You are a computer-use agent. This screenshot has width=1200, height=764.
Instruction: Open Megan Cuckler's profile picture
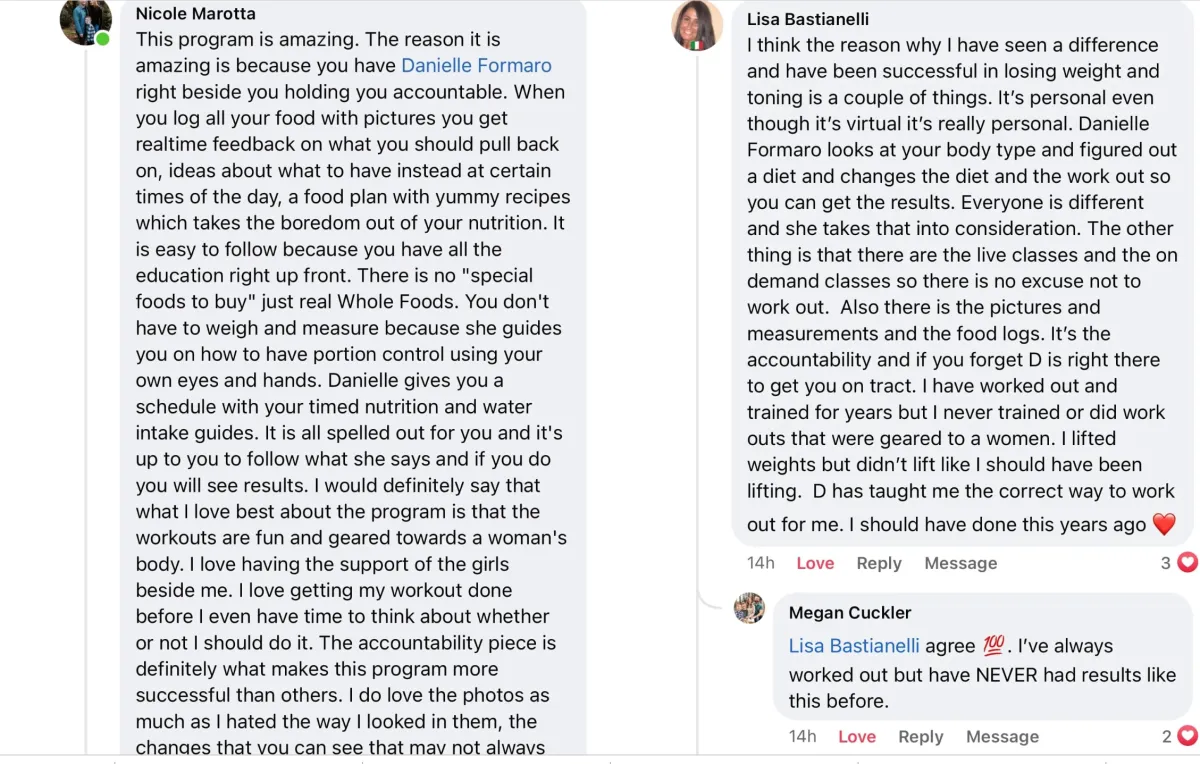tap(749, 608)
